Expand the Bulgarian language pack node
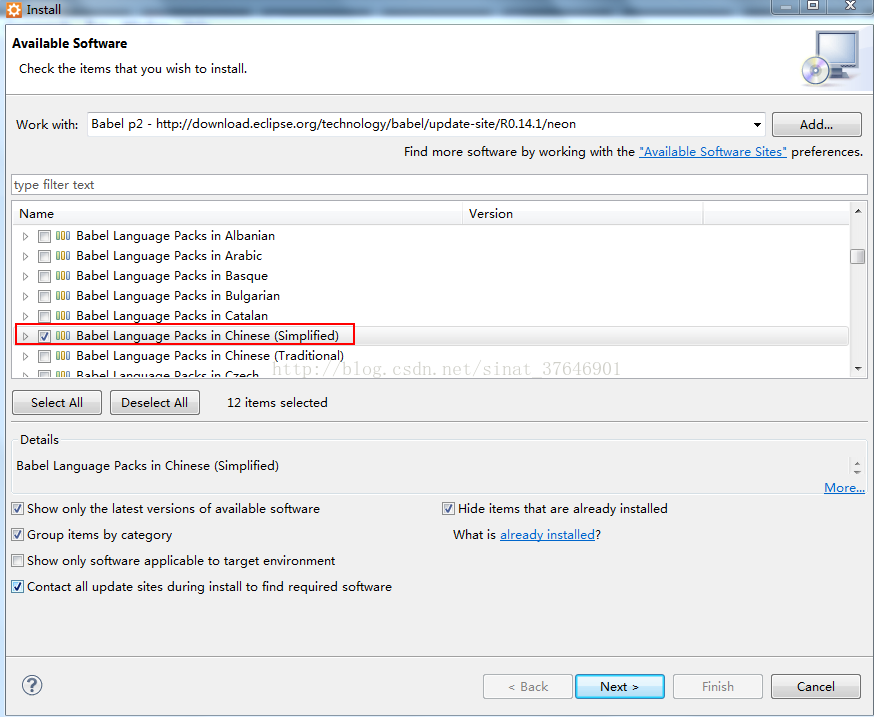 [x=25, y=296]
